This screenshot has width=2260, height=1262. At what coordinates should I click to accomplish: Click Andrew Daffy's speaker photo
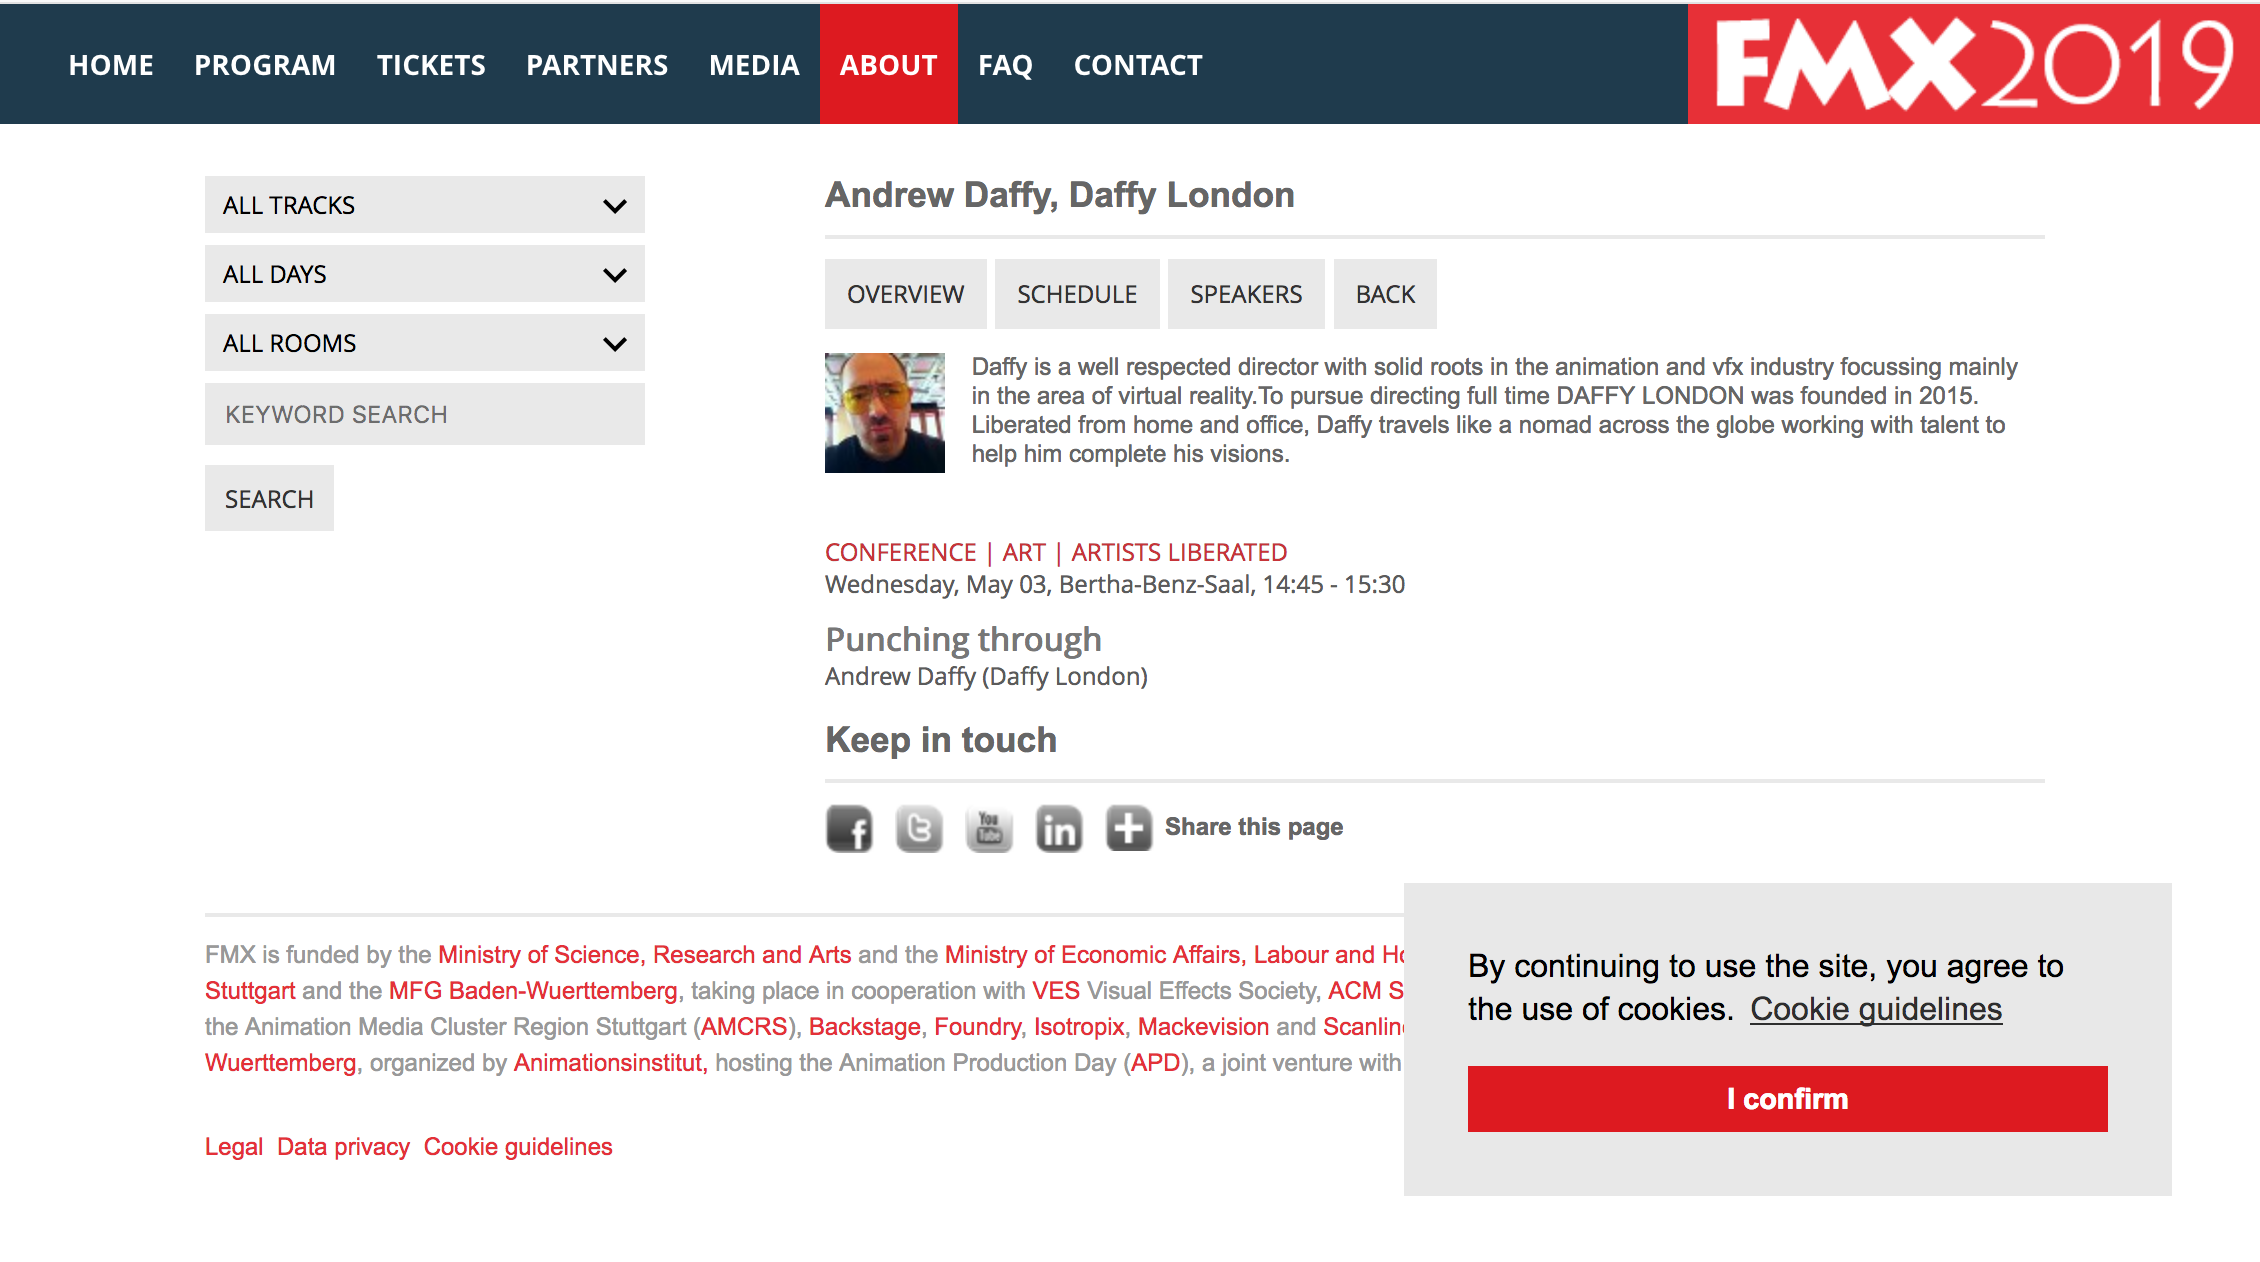coord(884,412)
